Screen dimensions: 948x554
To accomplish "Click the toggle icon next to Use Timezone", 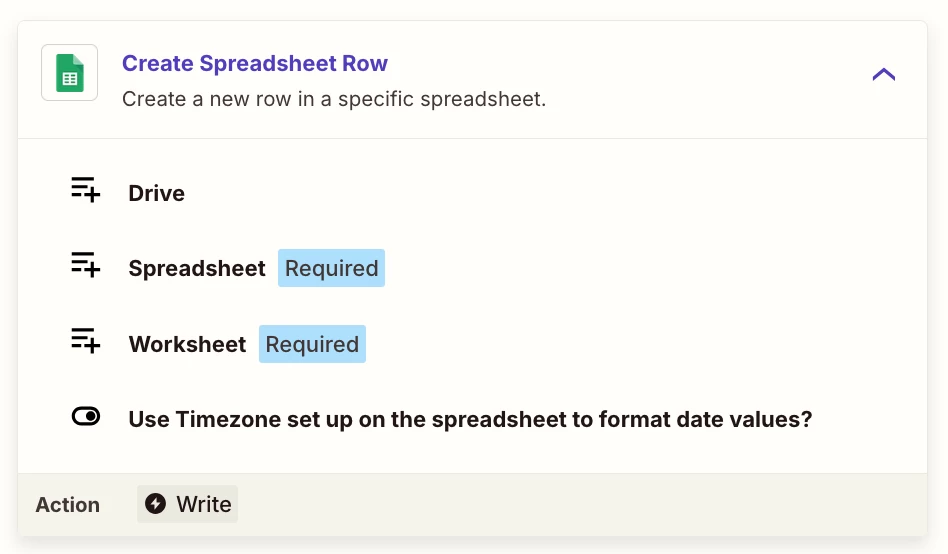I will 86,418.
